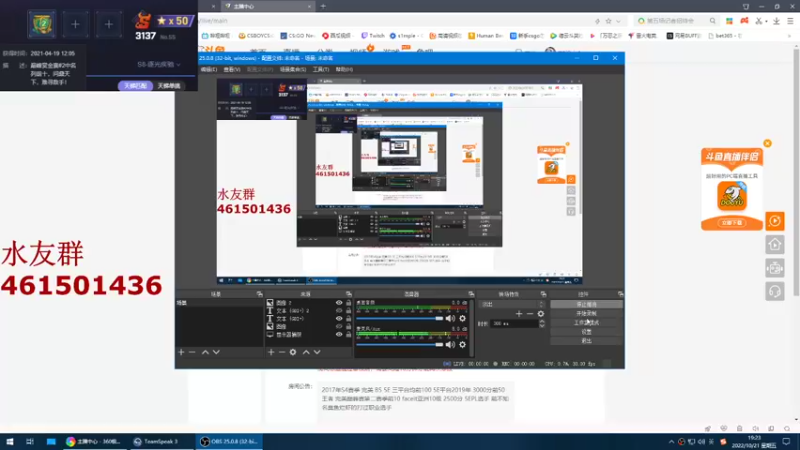Move the selected source down
This screenshot has height=450, width=800.
[317, 352]
